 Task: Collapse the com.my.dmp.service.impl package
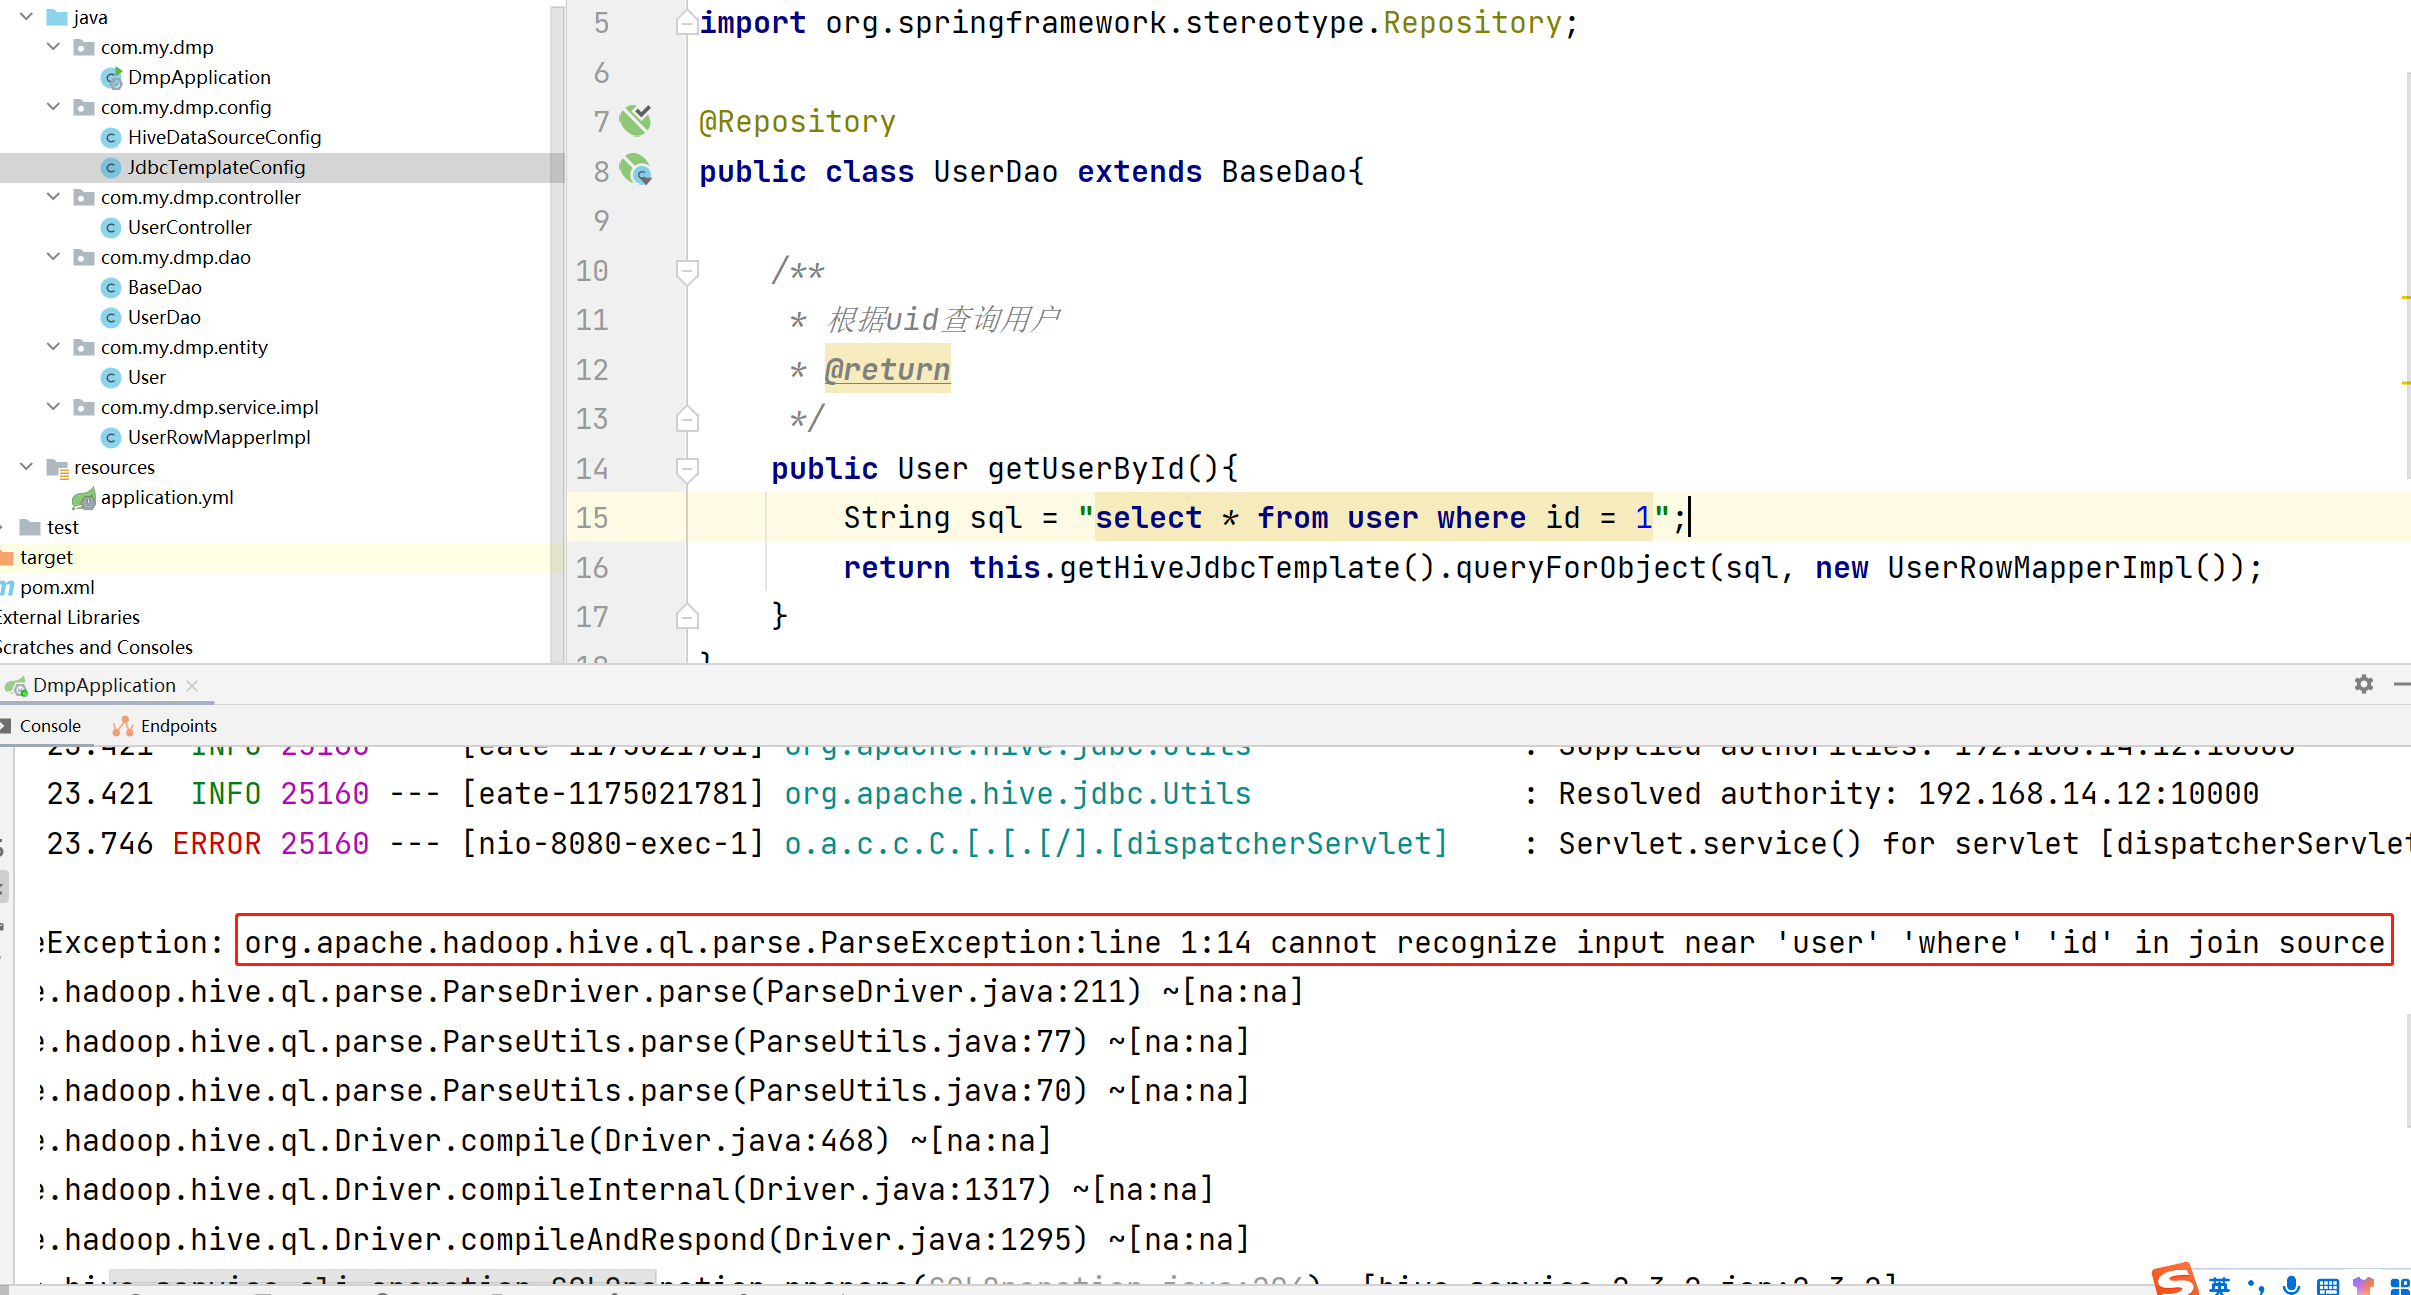tap(54, 407)
